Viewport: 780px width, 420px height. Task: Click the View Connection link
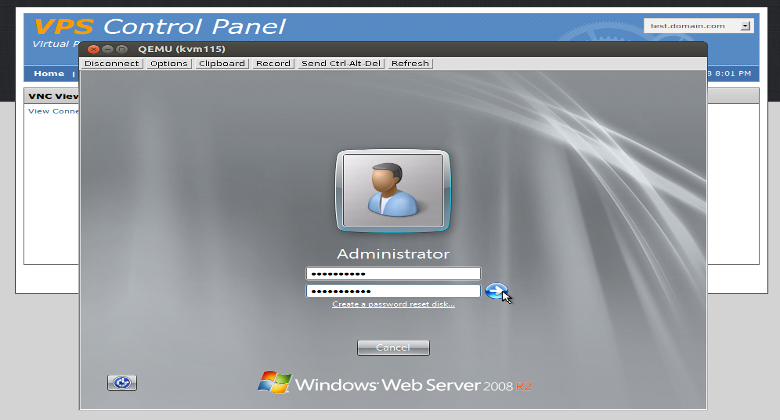pos(53,111)
